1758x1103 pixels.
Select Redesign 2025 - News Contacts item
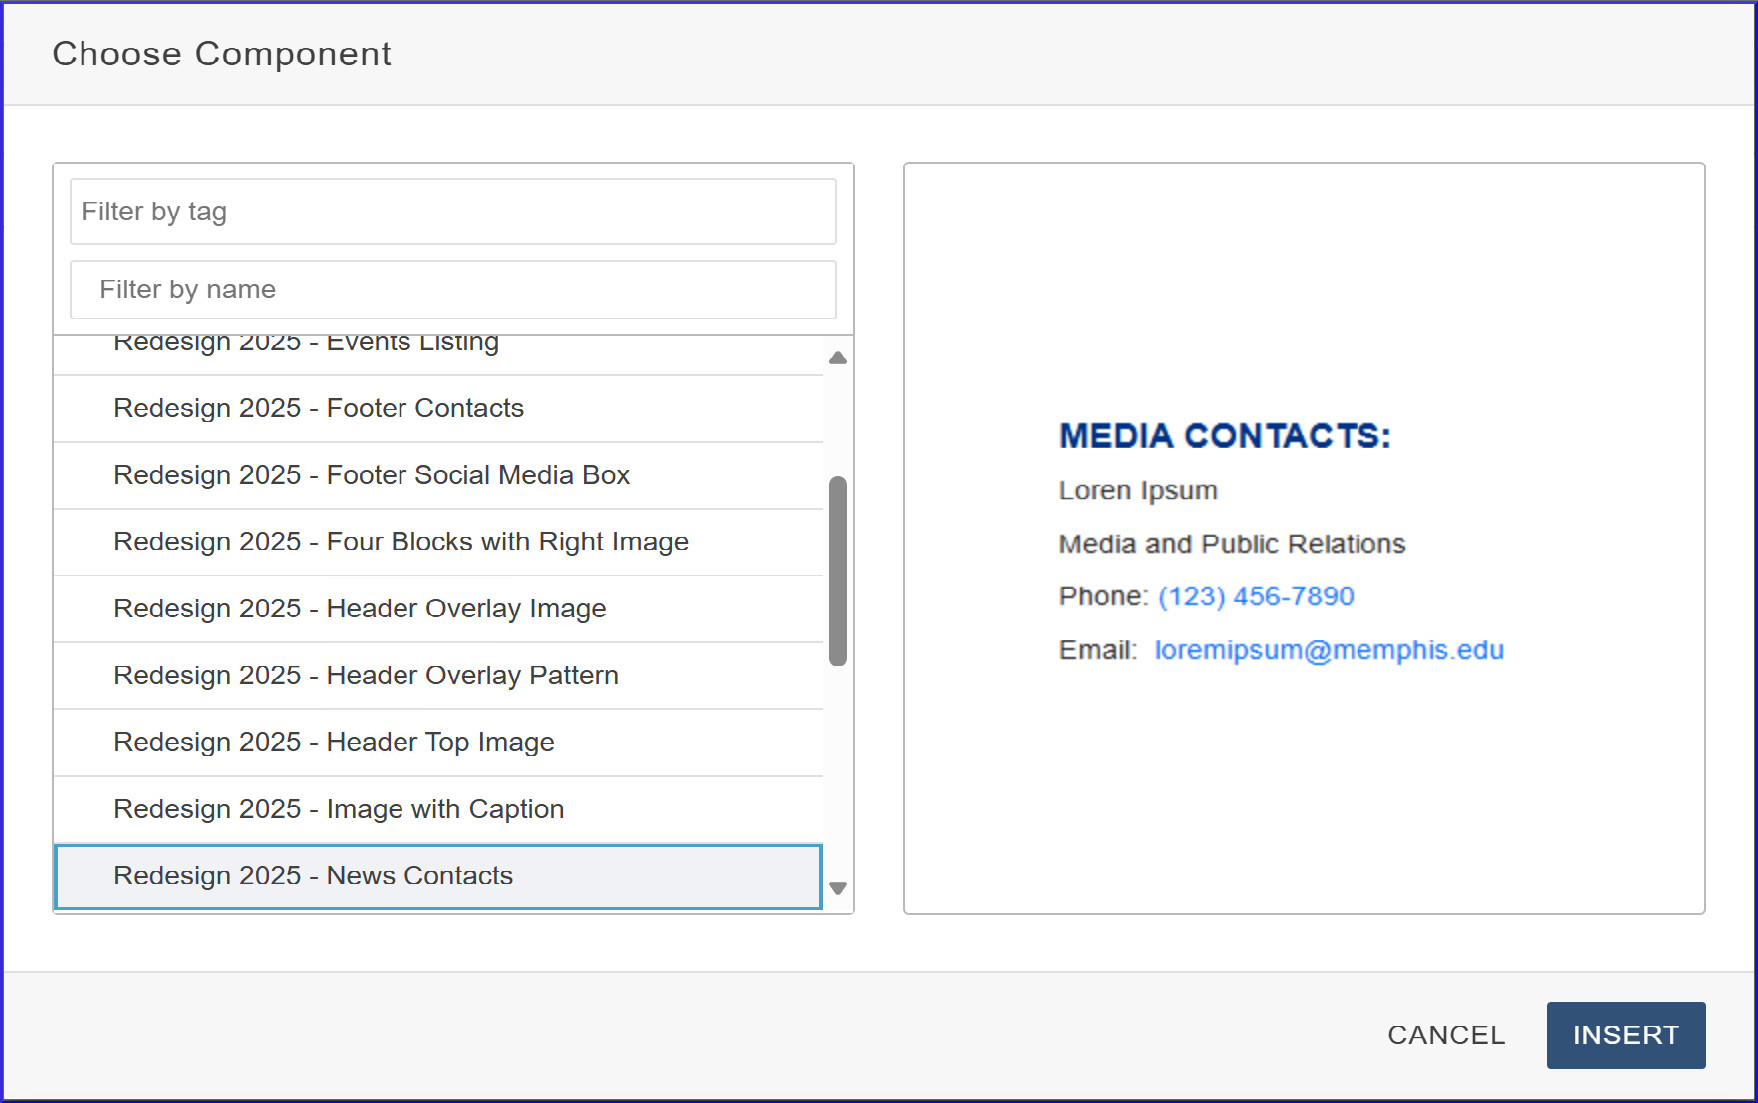313,876
